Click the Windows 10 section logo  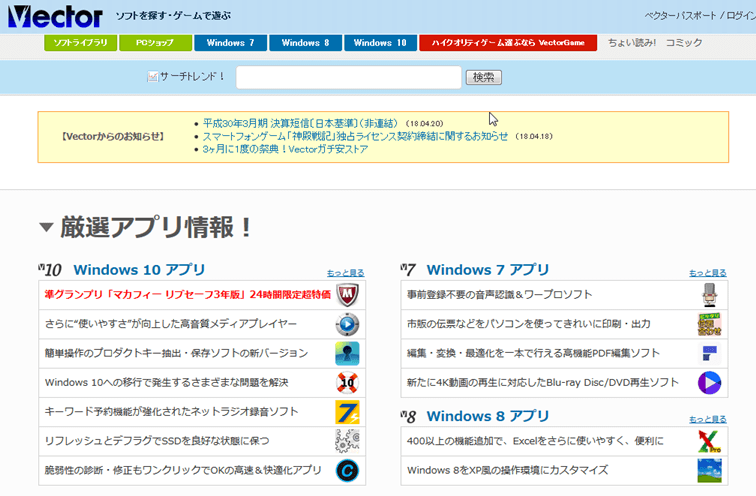point(50,269)
